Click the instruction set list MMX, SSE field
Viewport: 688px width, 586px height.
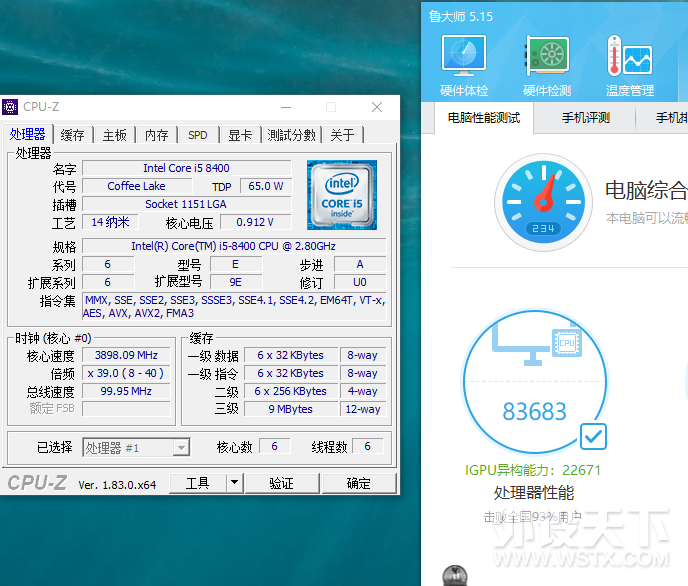click(234, 306)
